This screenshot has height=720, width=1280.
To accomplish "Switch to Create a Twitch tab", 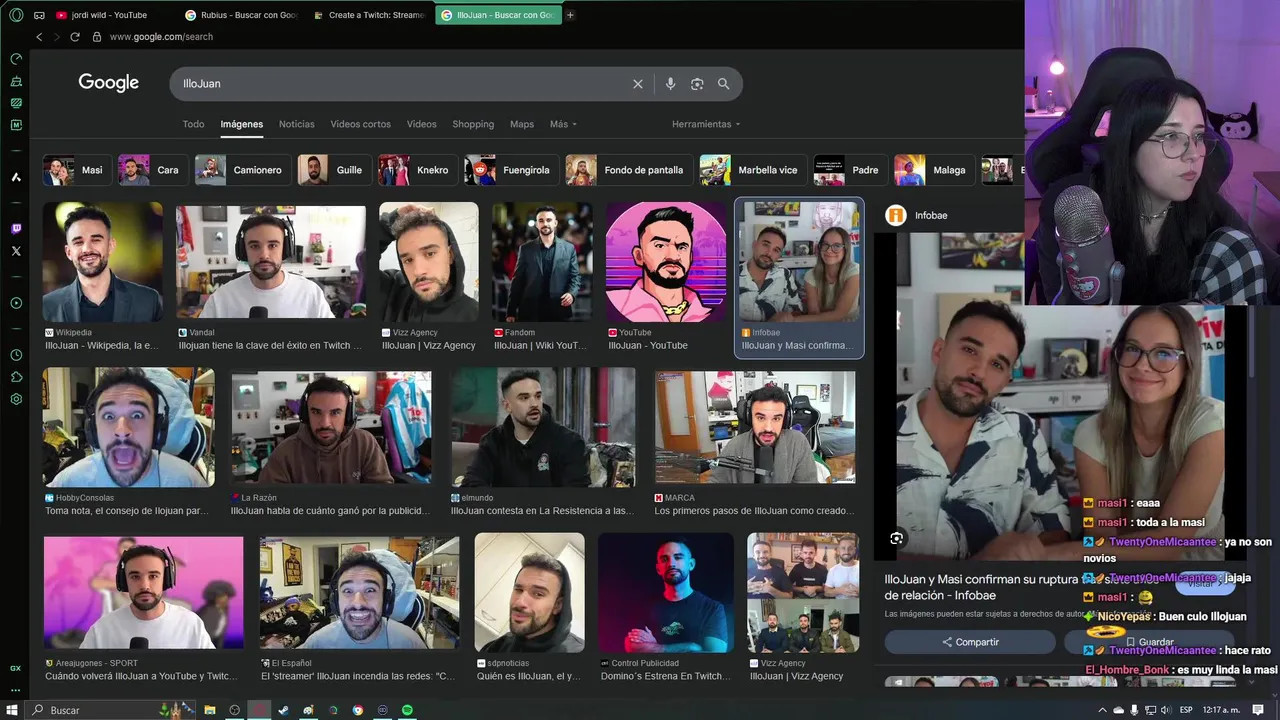I will point(368,15).
